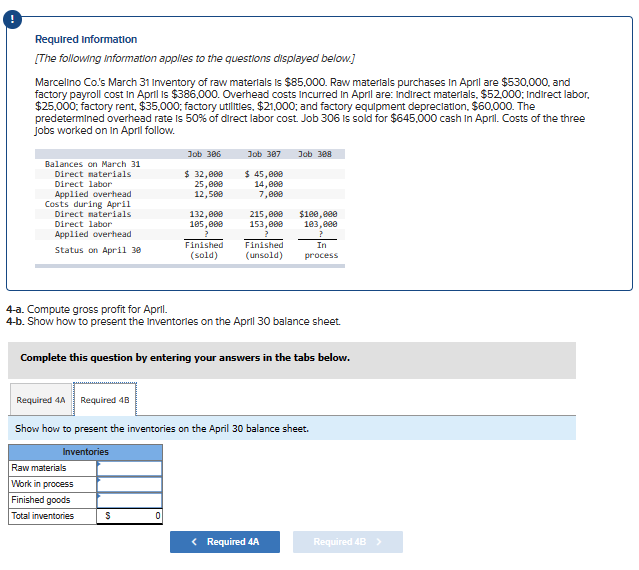
Task: Click the Inventories table header
Action: (x=85, y=452)
